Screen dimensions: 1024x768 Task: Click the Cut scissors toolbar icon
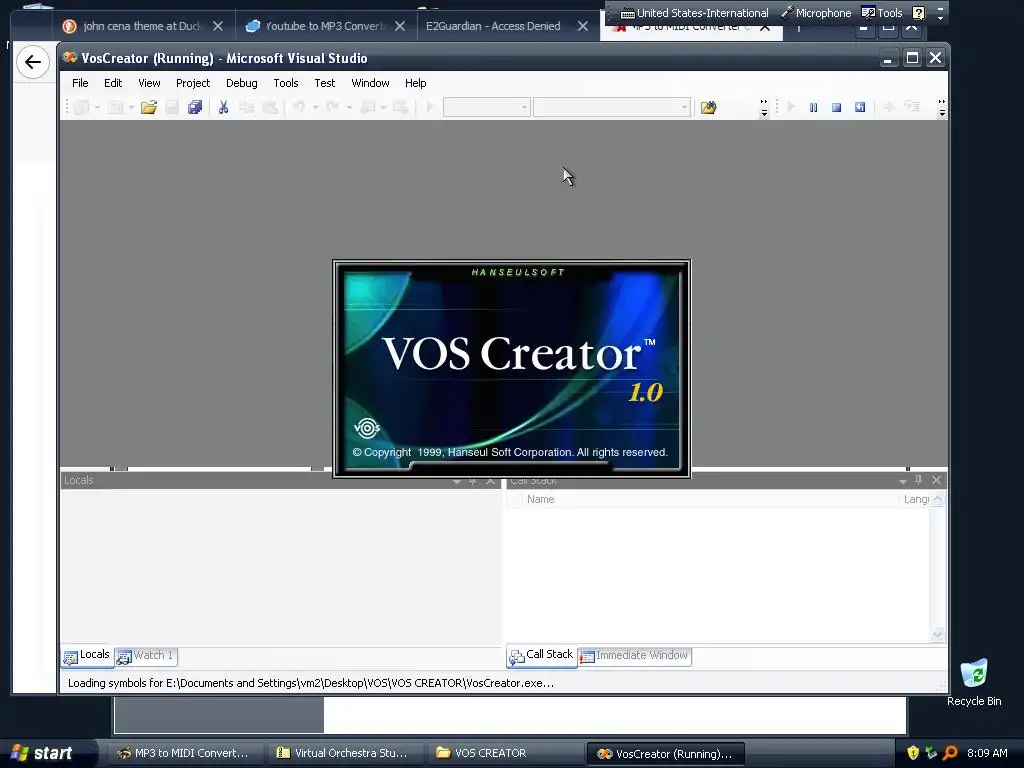223,107
